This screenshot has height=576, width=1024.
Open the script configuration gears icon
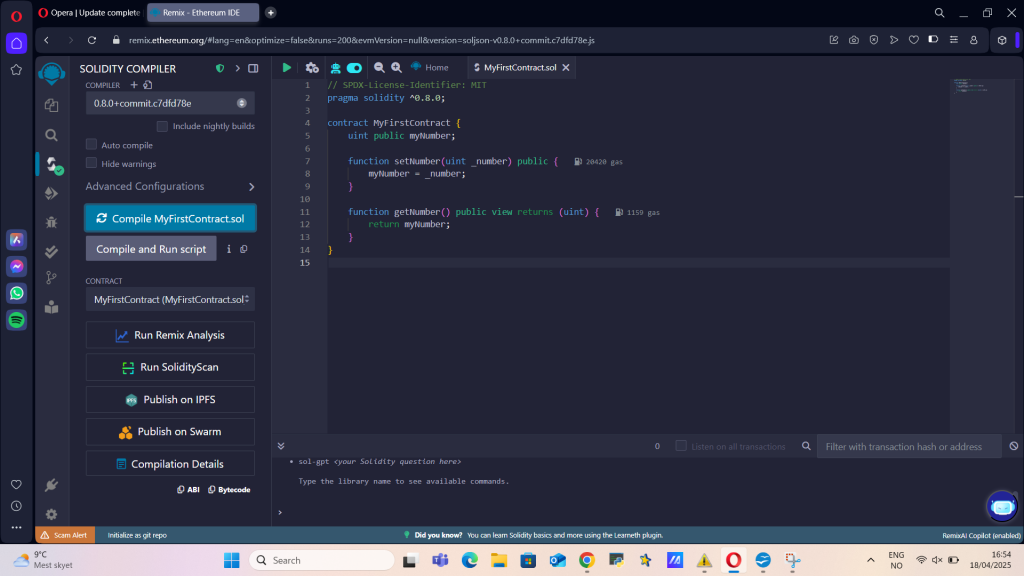[x=312, y=67]
